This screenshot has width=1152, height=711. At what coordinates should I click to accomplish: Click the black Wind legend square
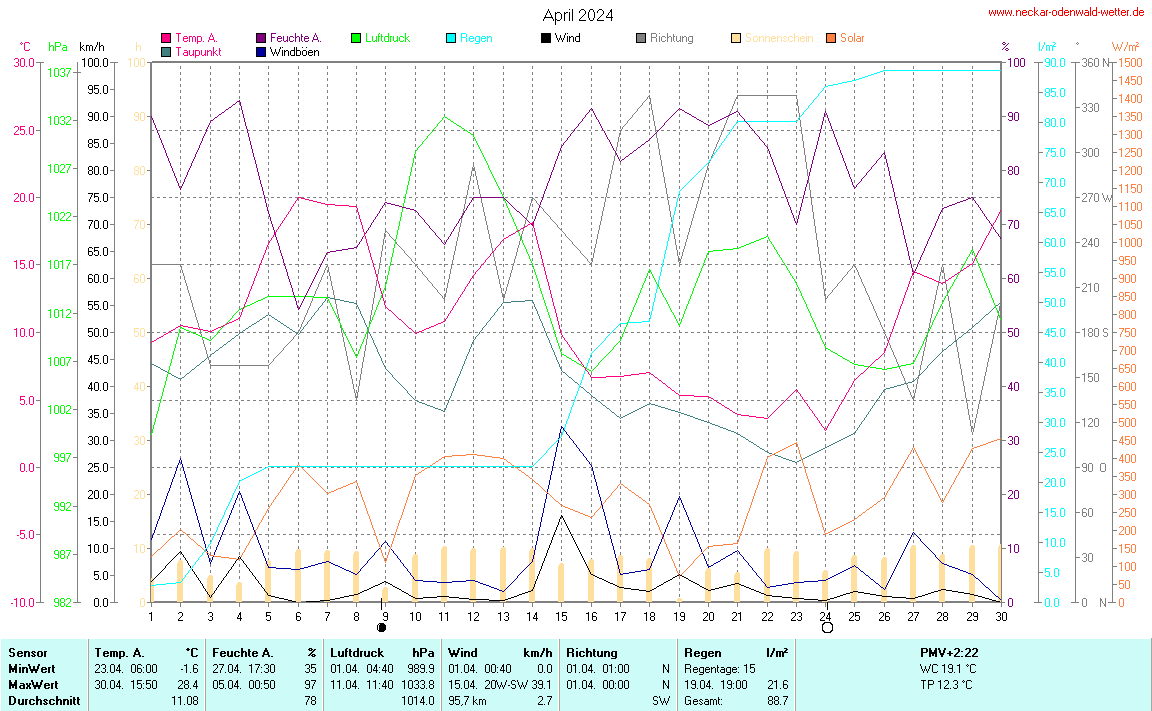tap(545, 38)
